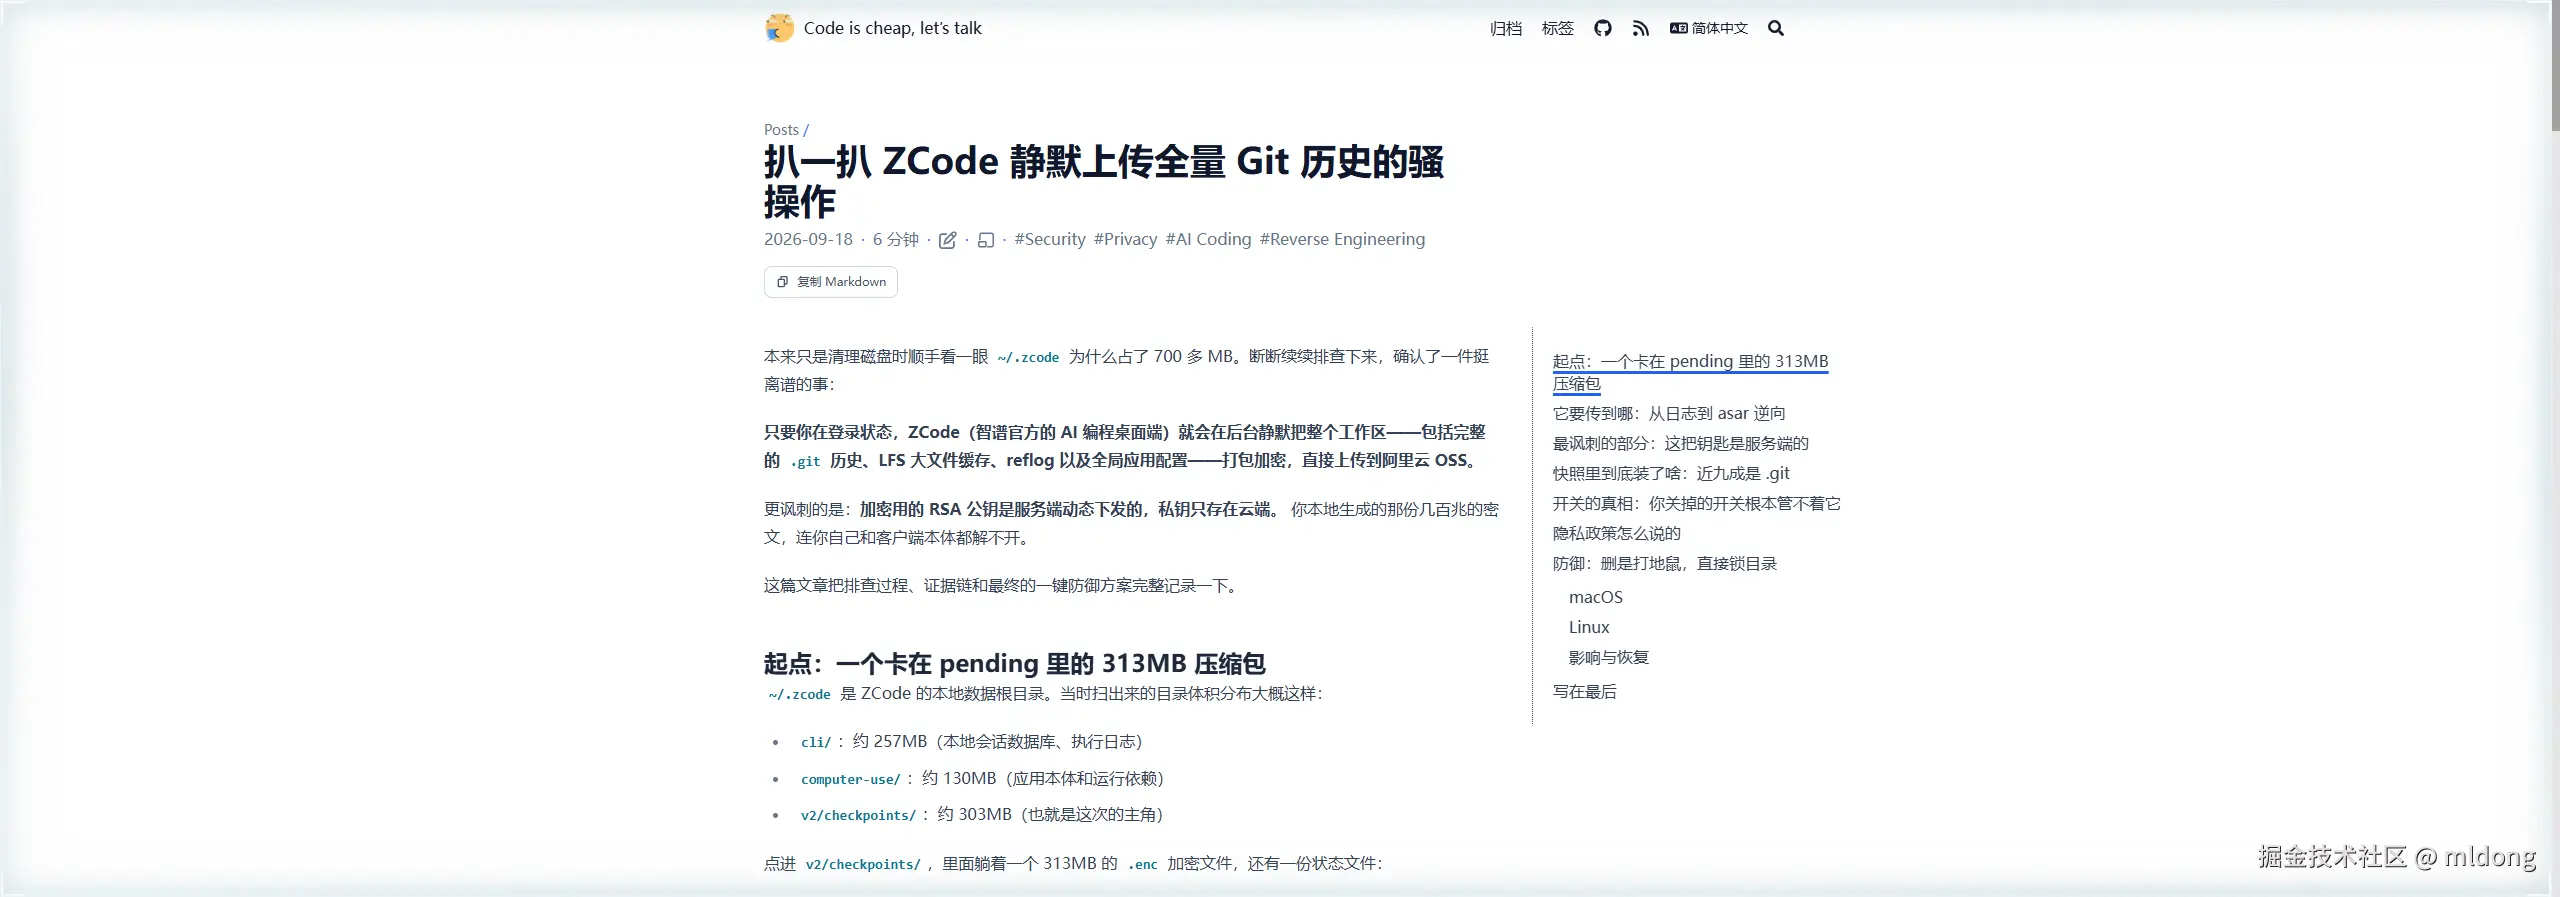This screenshot has width=2560, height=897.
Task: Jump to macOS subsection
Action: coord(1595,597)
